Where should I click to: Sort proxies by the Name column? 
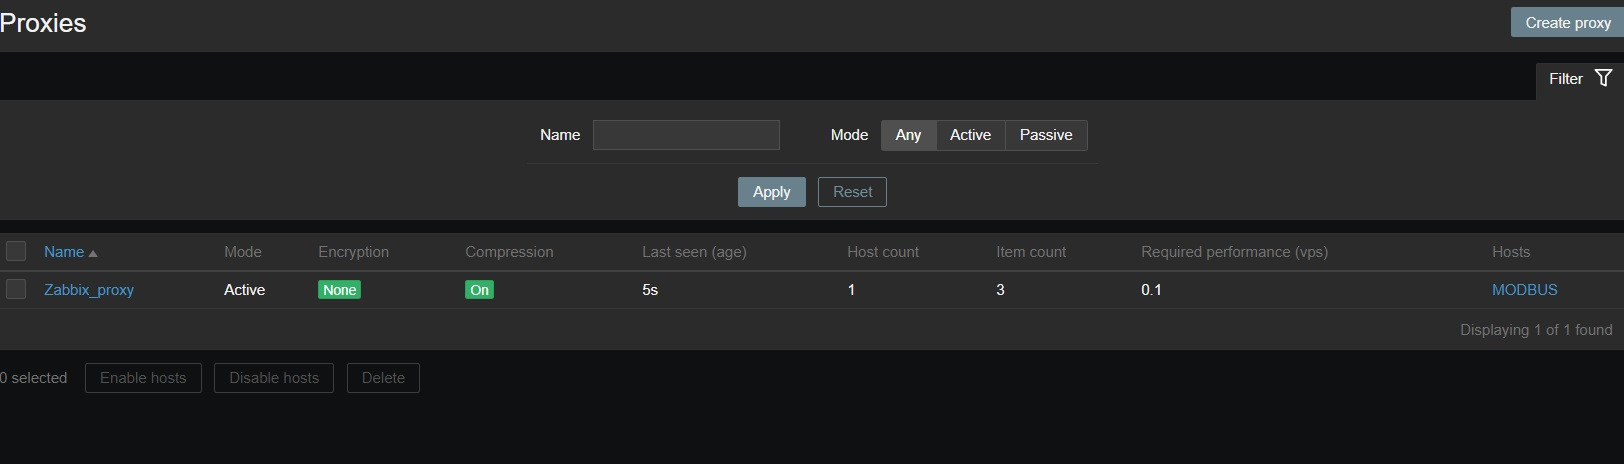[x=64, y=252]
